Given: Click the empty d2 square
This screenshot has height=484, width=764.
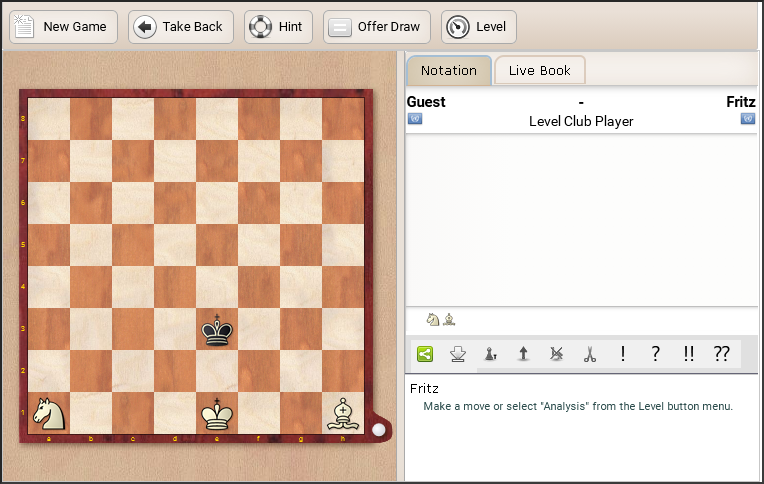Looking at the screenshot, I should click(x=175, y=371).
